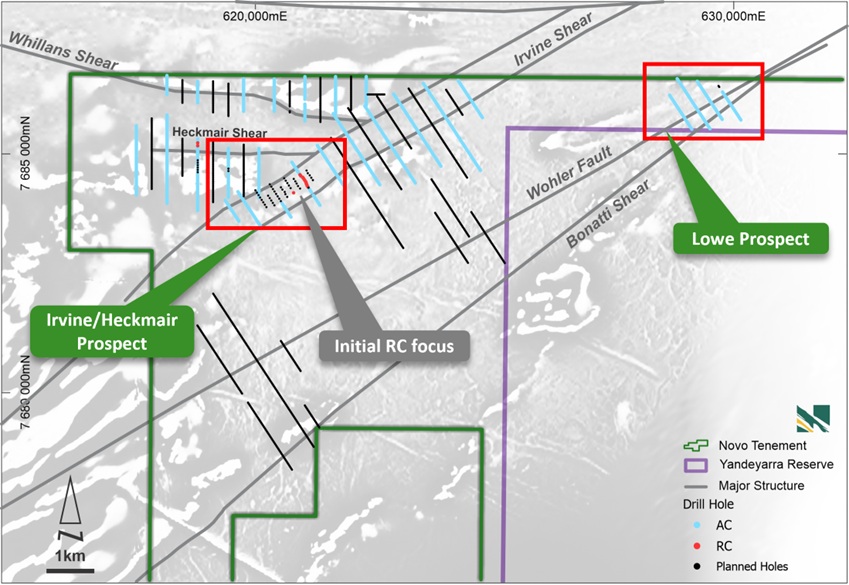Click the Heckmair Shear label

217,131
